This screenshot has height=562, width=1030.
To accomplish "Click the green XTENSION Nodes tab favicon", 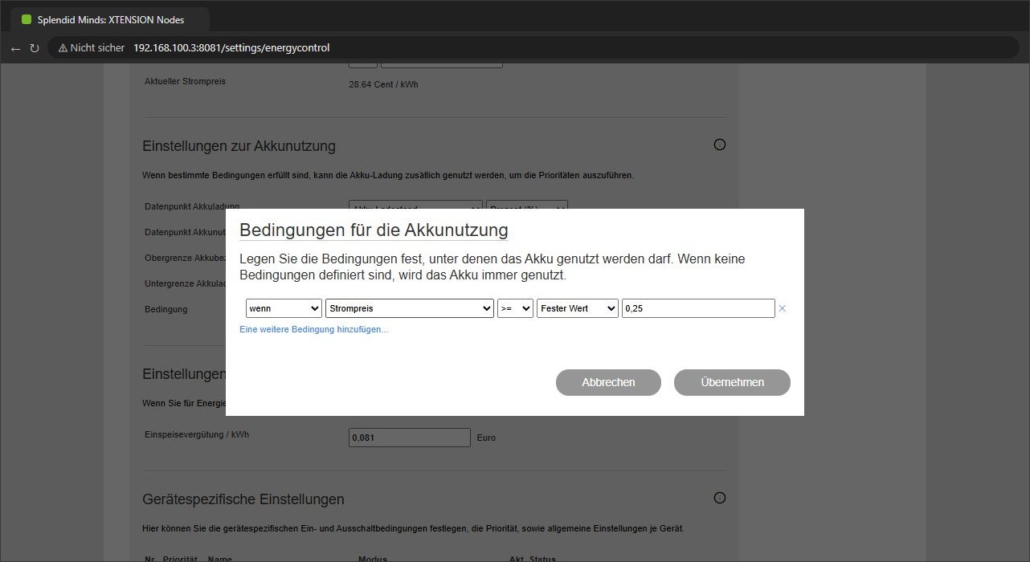I will tap(26, 20).
